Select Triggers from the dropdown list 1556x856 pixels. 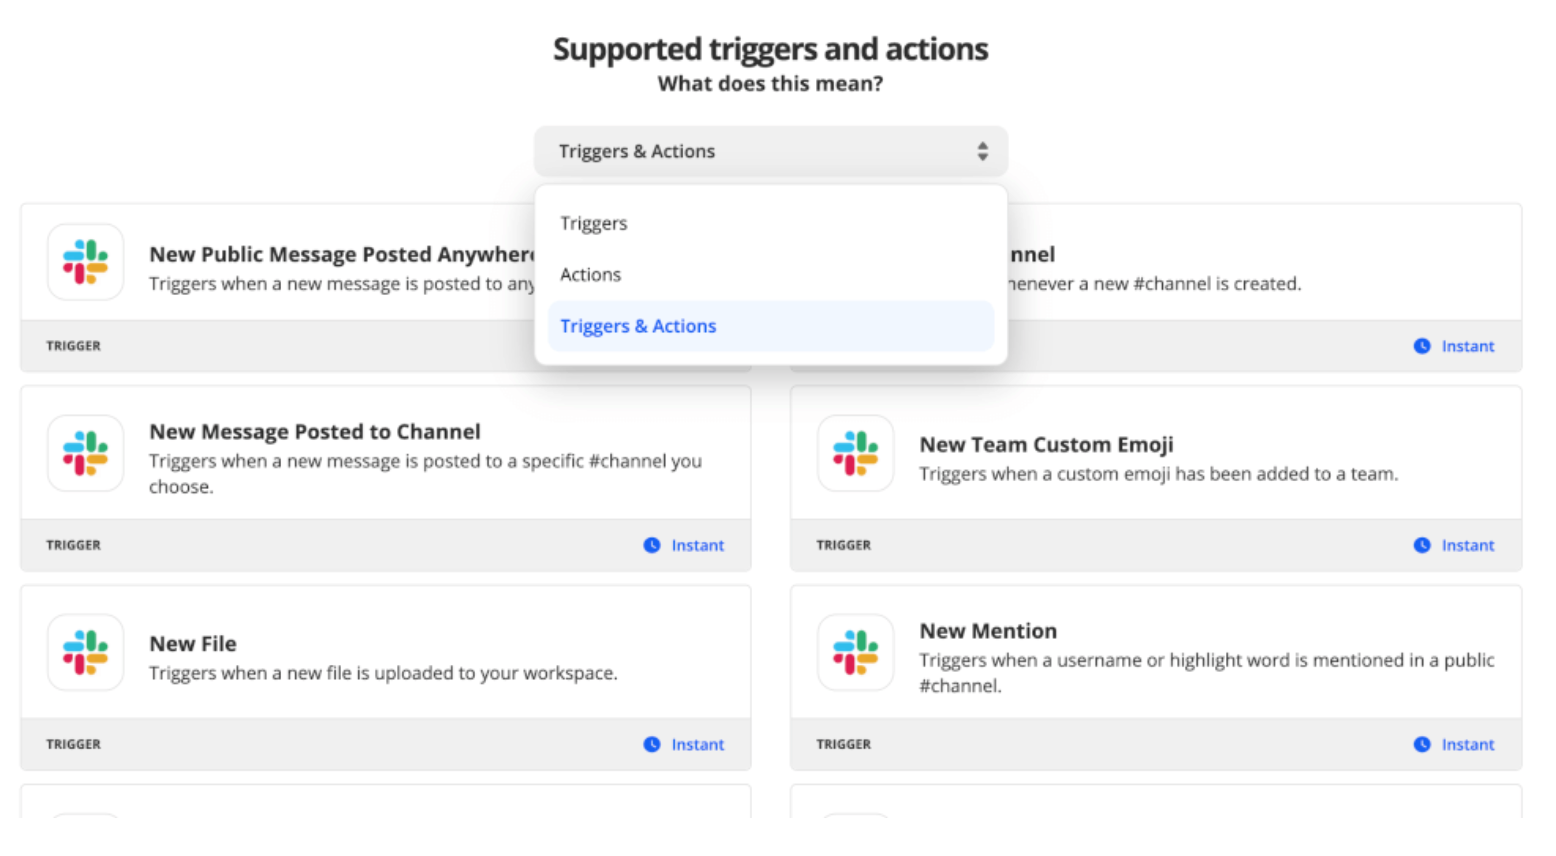[x=771, y=223]
